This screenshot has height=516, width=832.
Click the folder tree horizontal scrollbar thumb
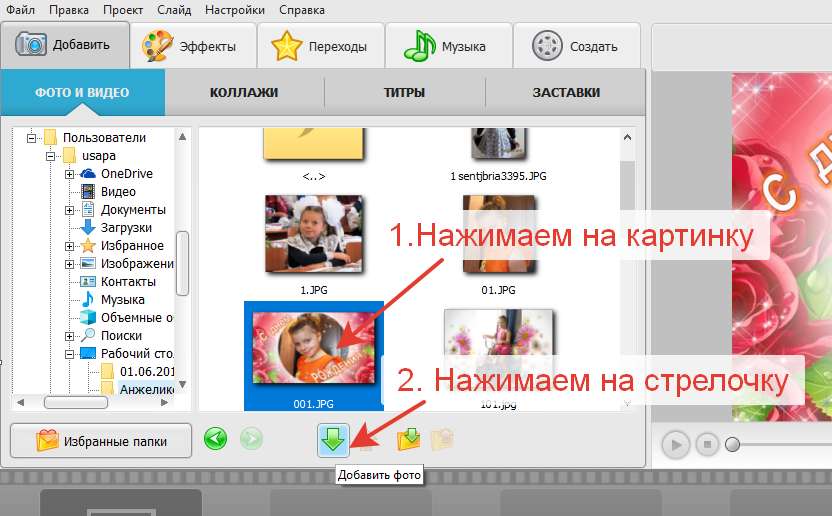point(76,402)
